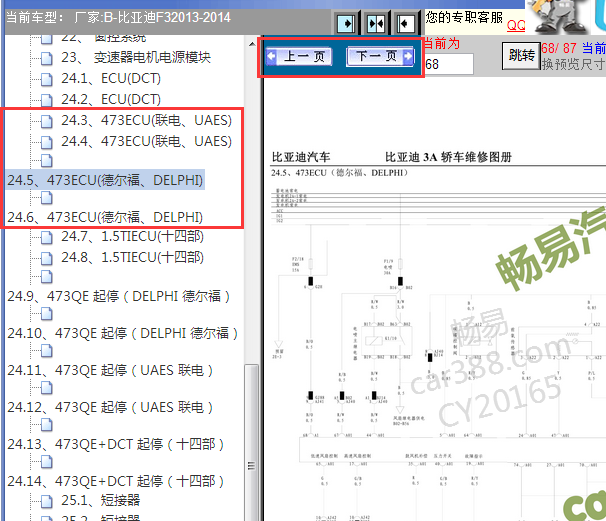Click page icon above 24.11、473QE entry
The width and height of the screenshot is (606, 521).
(x=47, y=351)
